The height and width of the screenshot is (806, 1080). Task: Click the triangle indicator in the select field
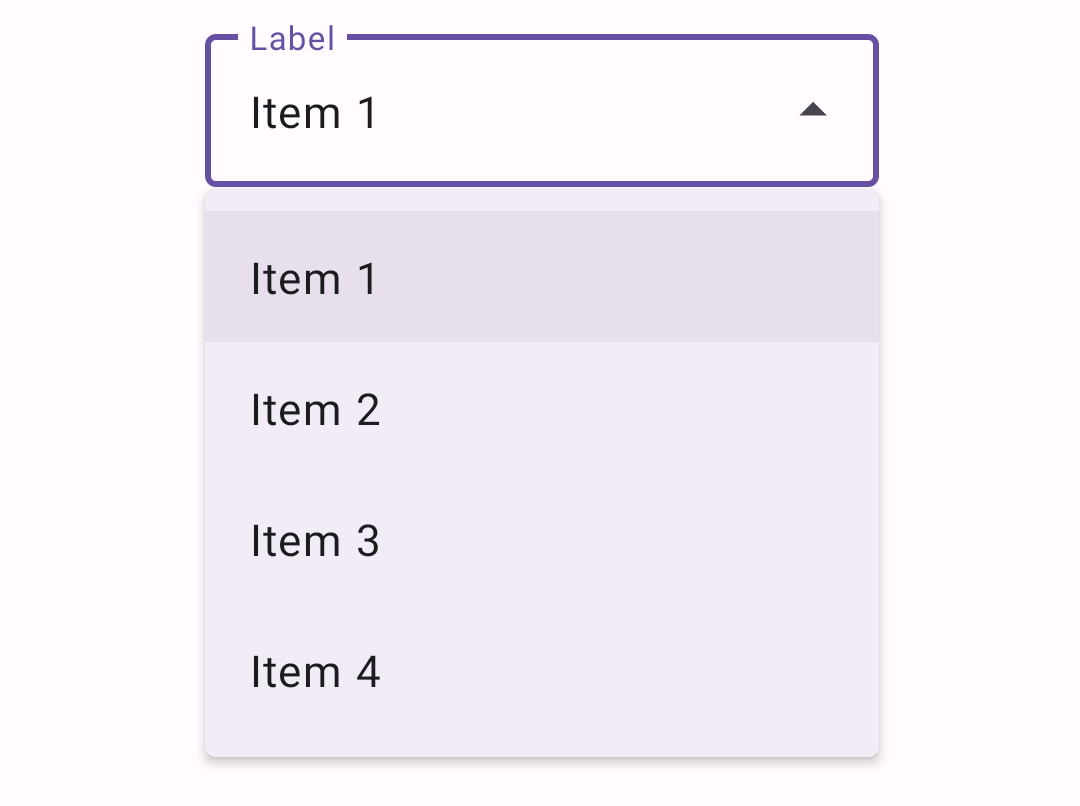815,110
